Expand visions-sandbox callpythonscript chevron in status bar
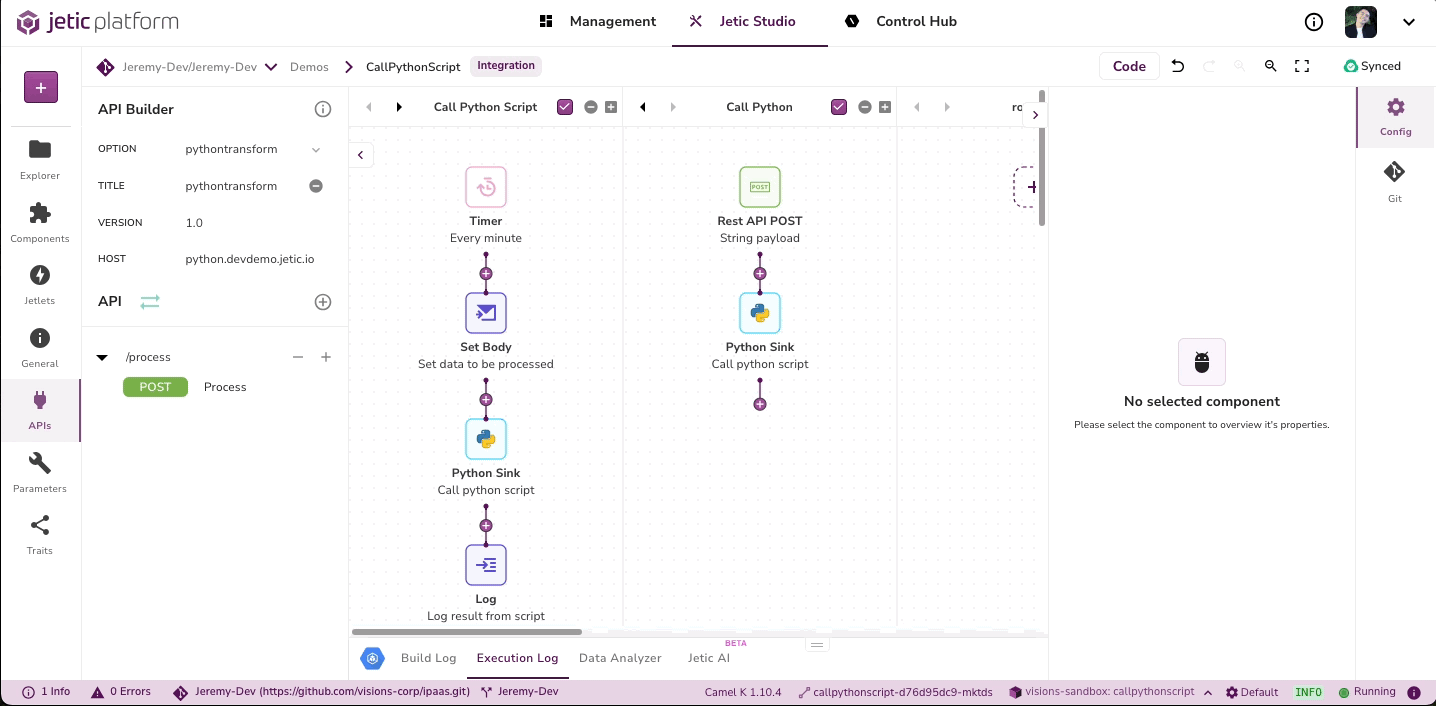The image size is (1436, 706). pyautogui.click(x=1208, y=692)
